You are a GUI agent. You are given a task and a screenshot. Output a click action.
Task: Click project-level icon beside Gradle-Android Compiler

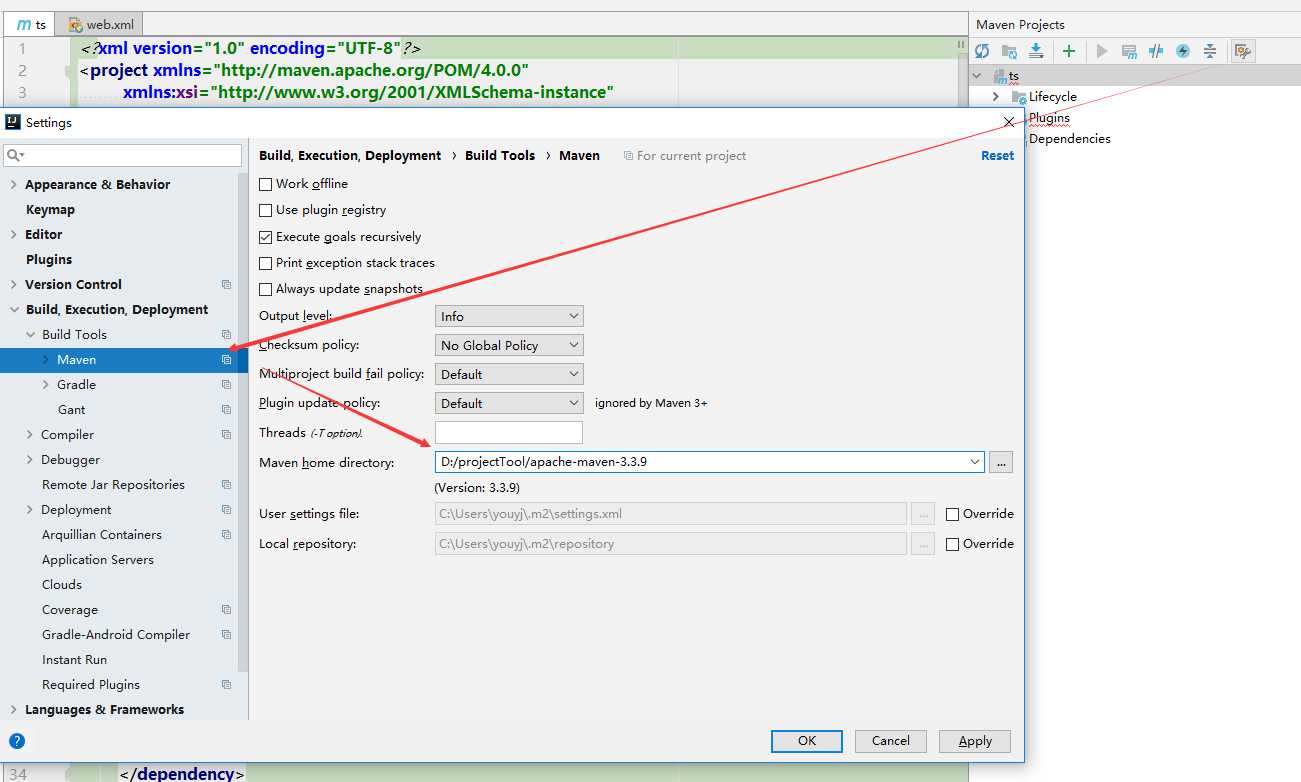[226, 635]
